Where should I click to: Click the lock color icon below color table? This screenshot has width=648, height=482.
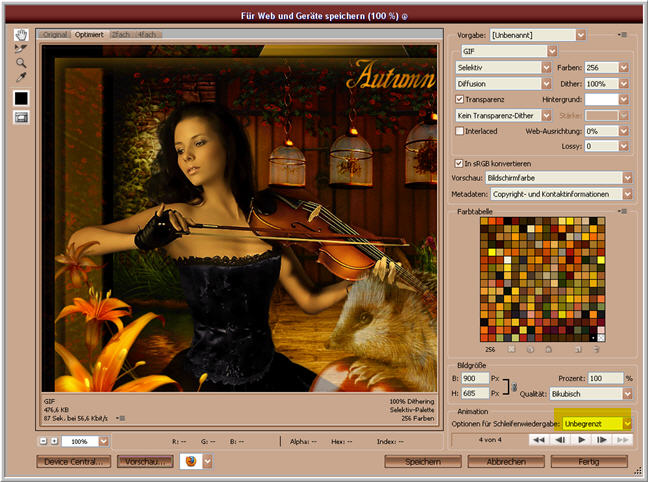point(548,349)
